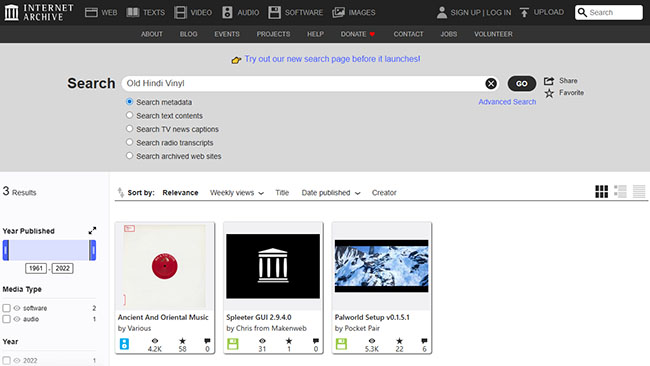Click the 1961 start year field
Image resolution: width=650 pixels, height=366 pixels.
(x=36, y=268)
